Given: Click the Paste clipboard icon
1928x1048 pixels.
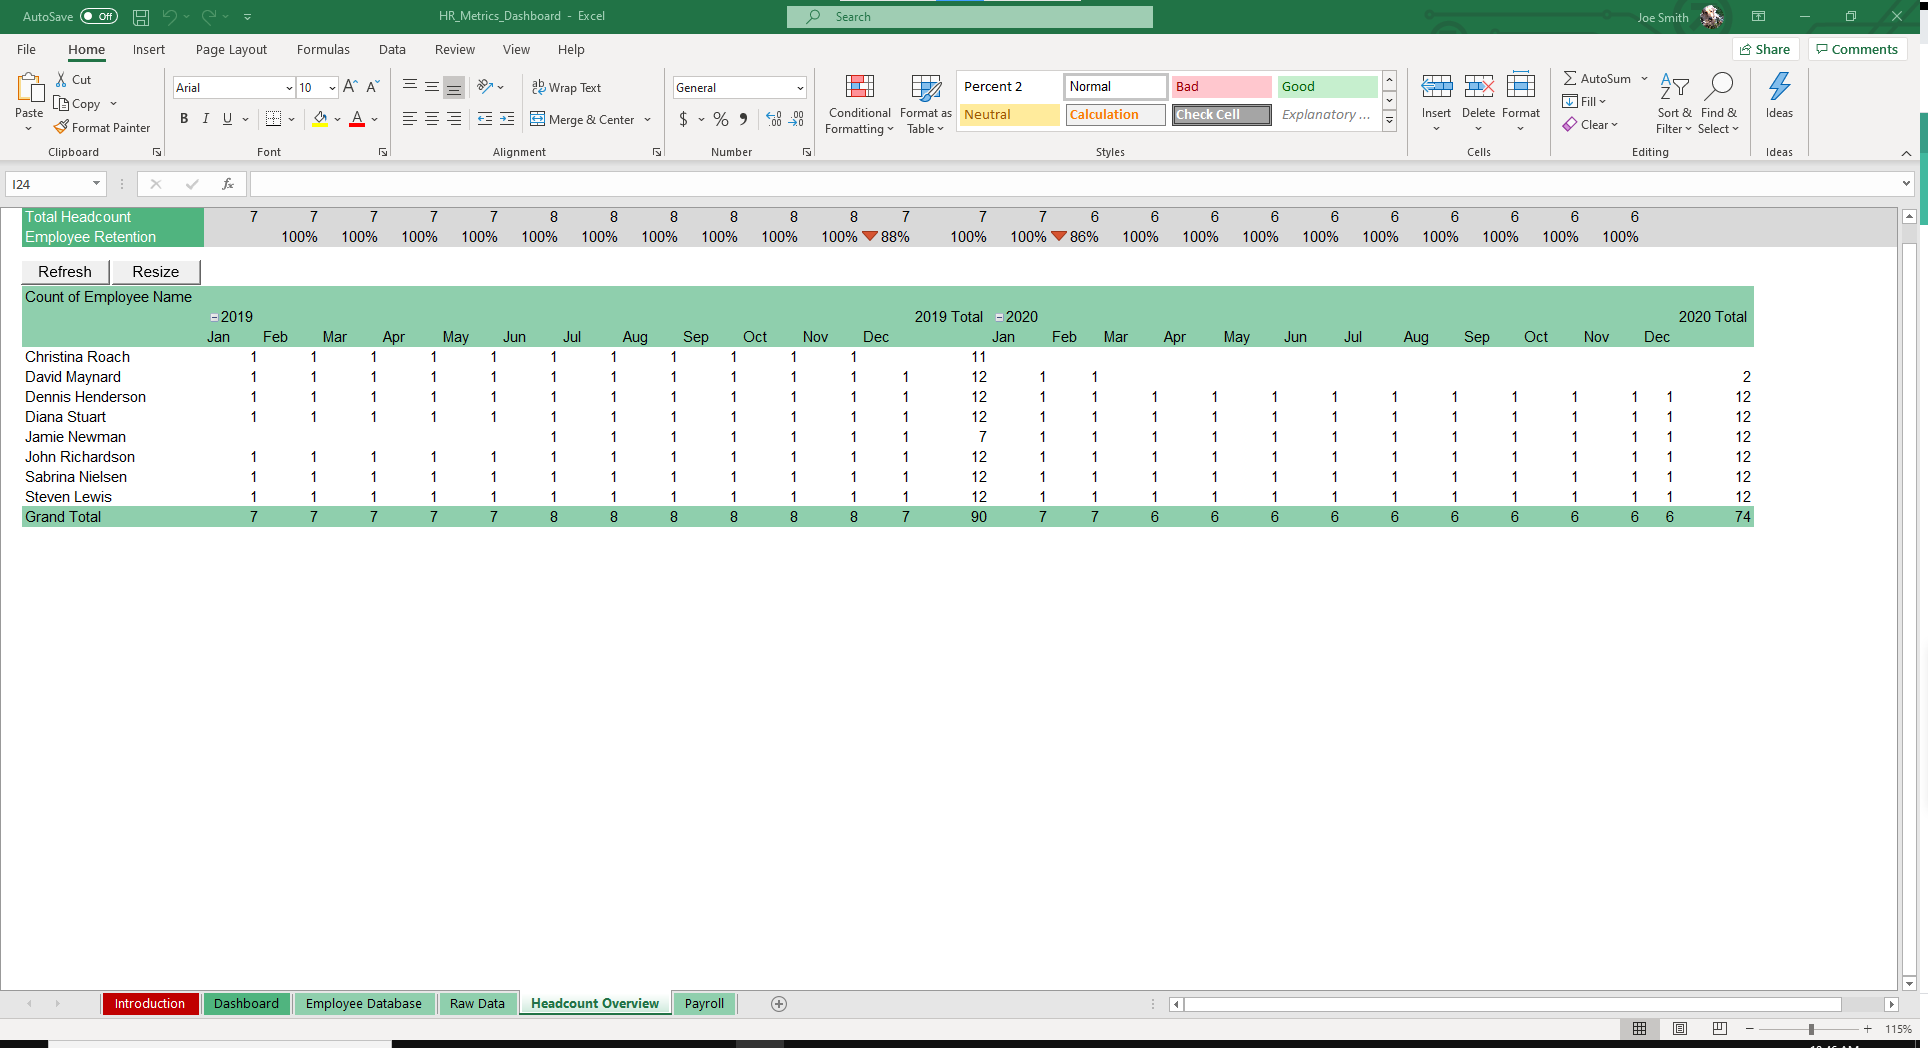Looking at the screenshot, I should click(29, 89).
